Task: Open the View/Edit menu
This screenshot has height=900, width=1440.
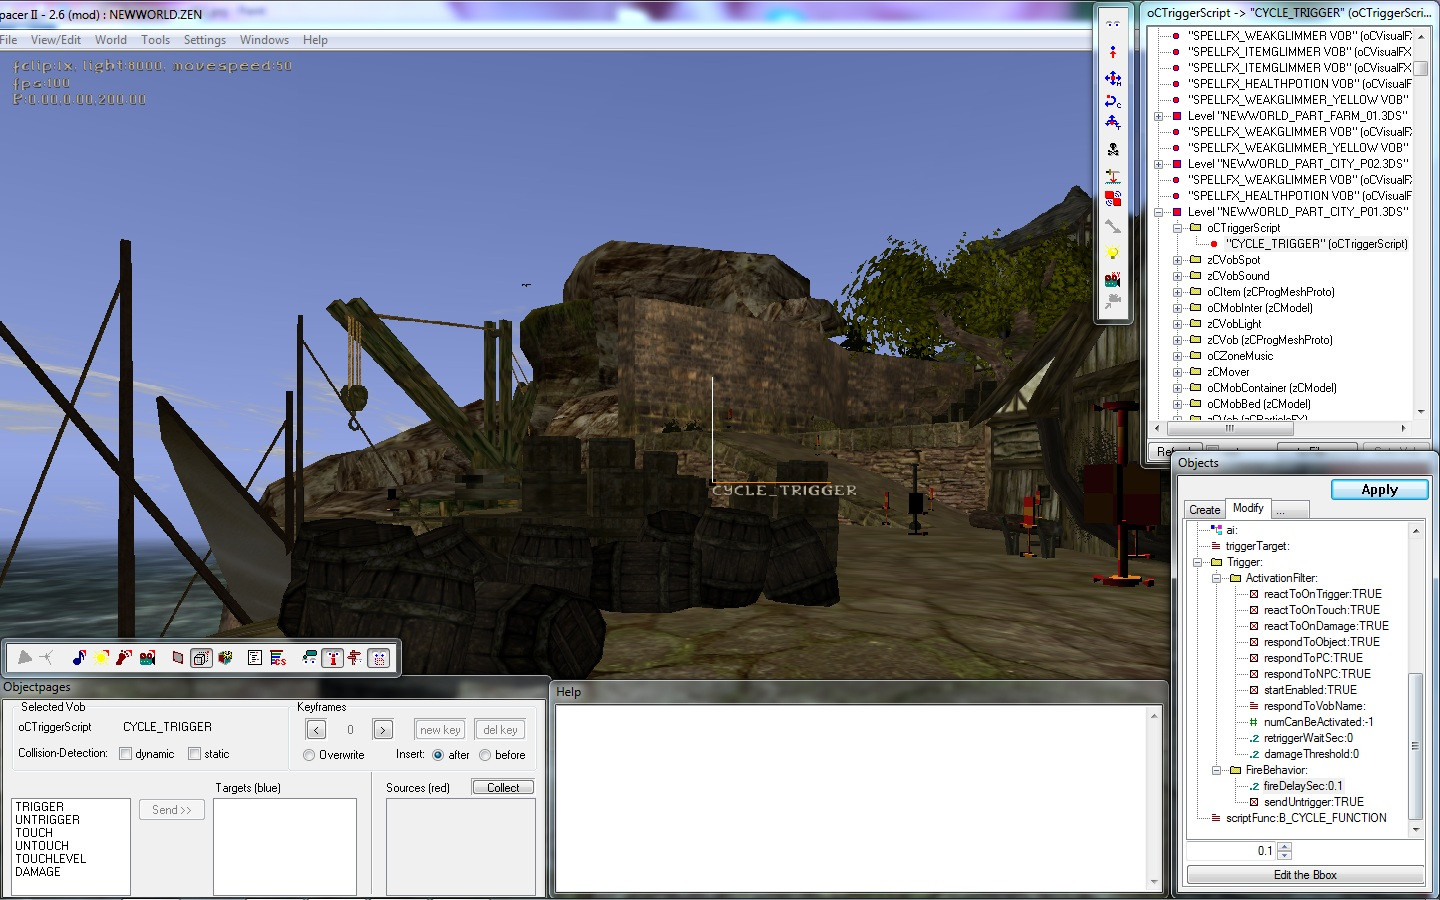Action: (x=56, y=40)
